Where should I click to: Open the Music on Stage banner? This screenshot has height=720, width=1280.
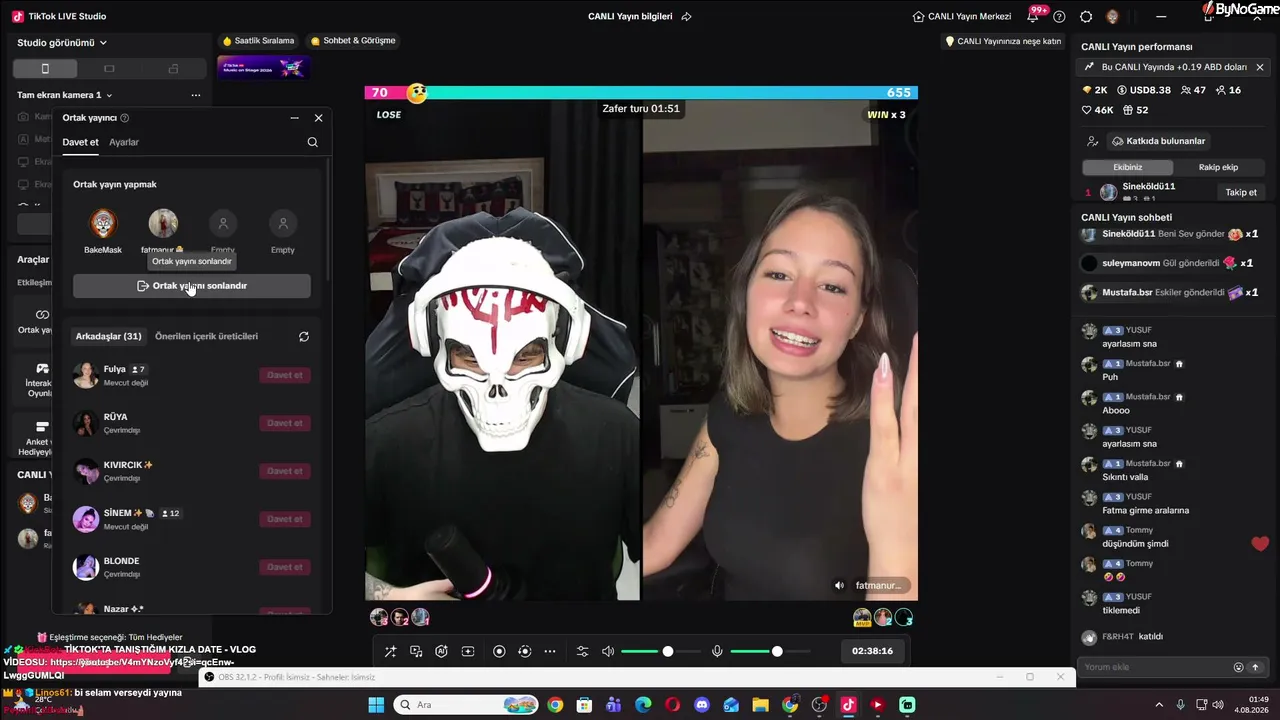click(x=263, y=67)
